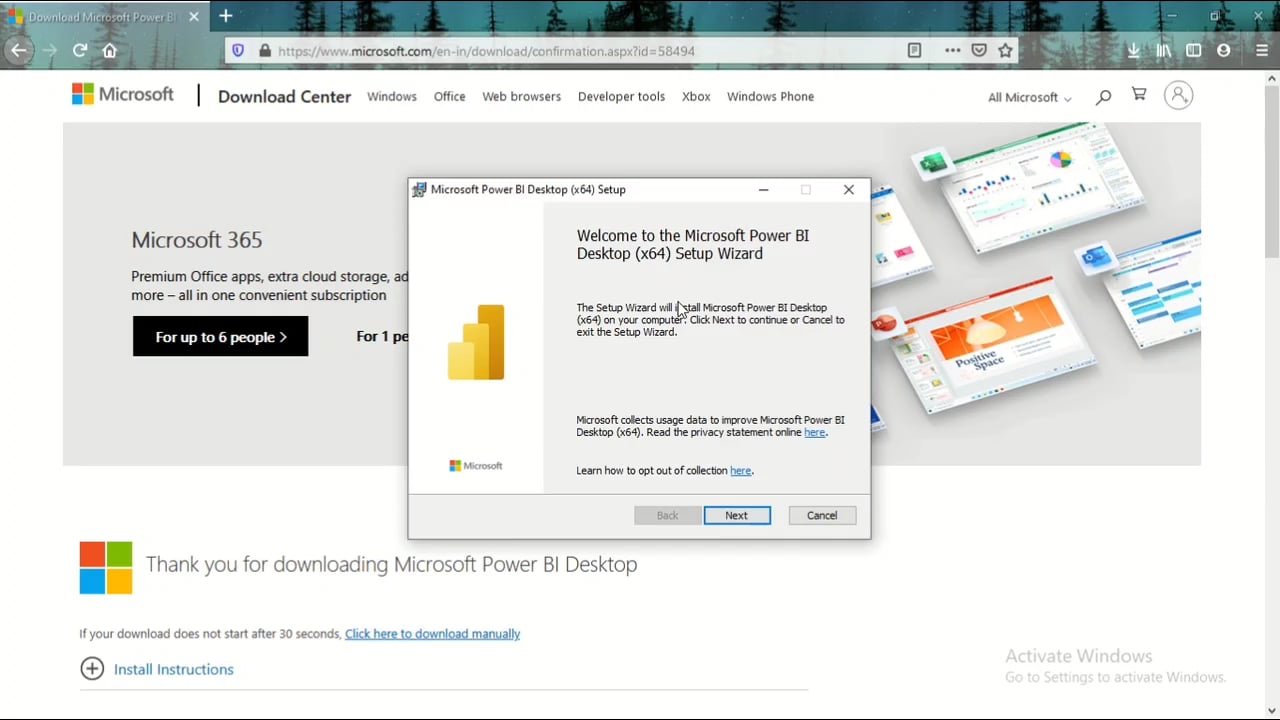Open the privacy statement 'here' link

[x=814, y=432]
